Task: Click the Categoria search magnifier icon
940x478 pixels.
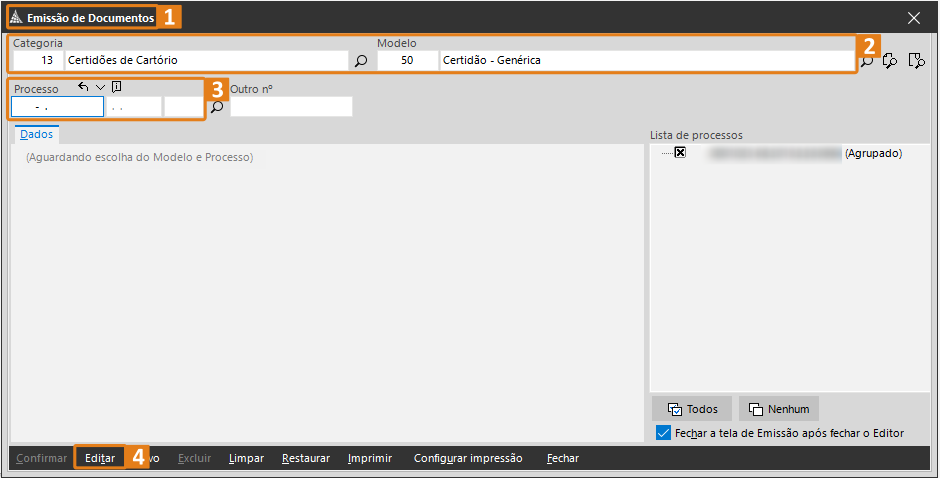Action: tap(361, 61)
